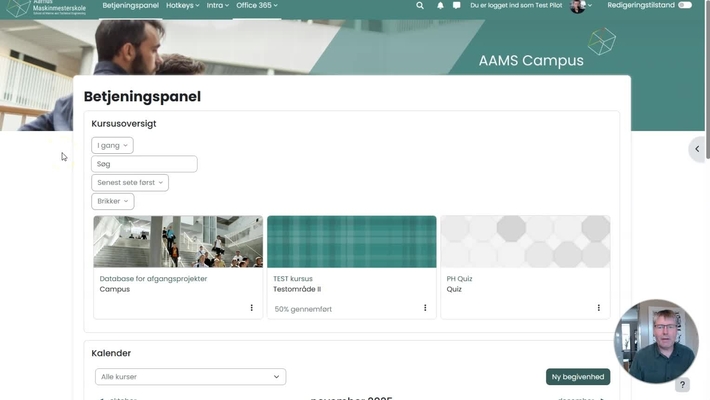Image resolution: width=710 pixels, height=400 pixels.
Task: Expand the 'Alle kurser' calendar dropdown
Action: click(x=191, y=377)
